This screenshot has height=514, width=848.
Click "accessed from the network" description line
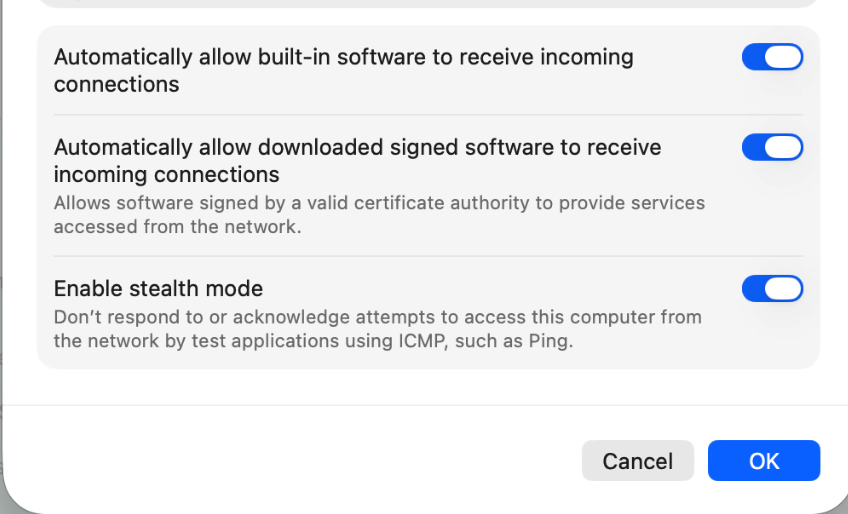click(177, 227)
